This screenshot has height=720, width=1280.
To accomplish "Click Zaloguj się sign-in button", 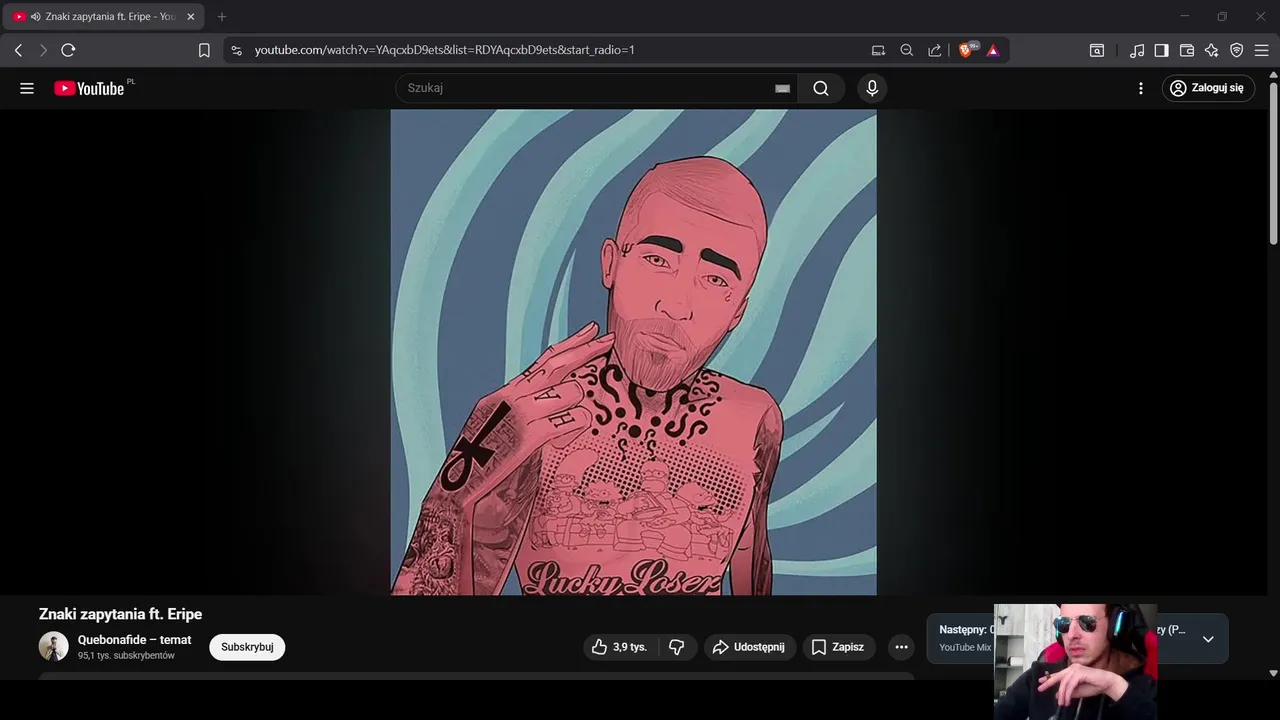I will pyautogui.click(x=1208, y=88).
